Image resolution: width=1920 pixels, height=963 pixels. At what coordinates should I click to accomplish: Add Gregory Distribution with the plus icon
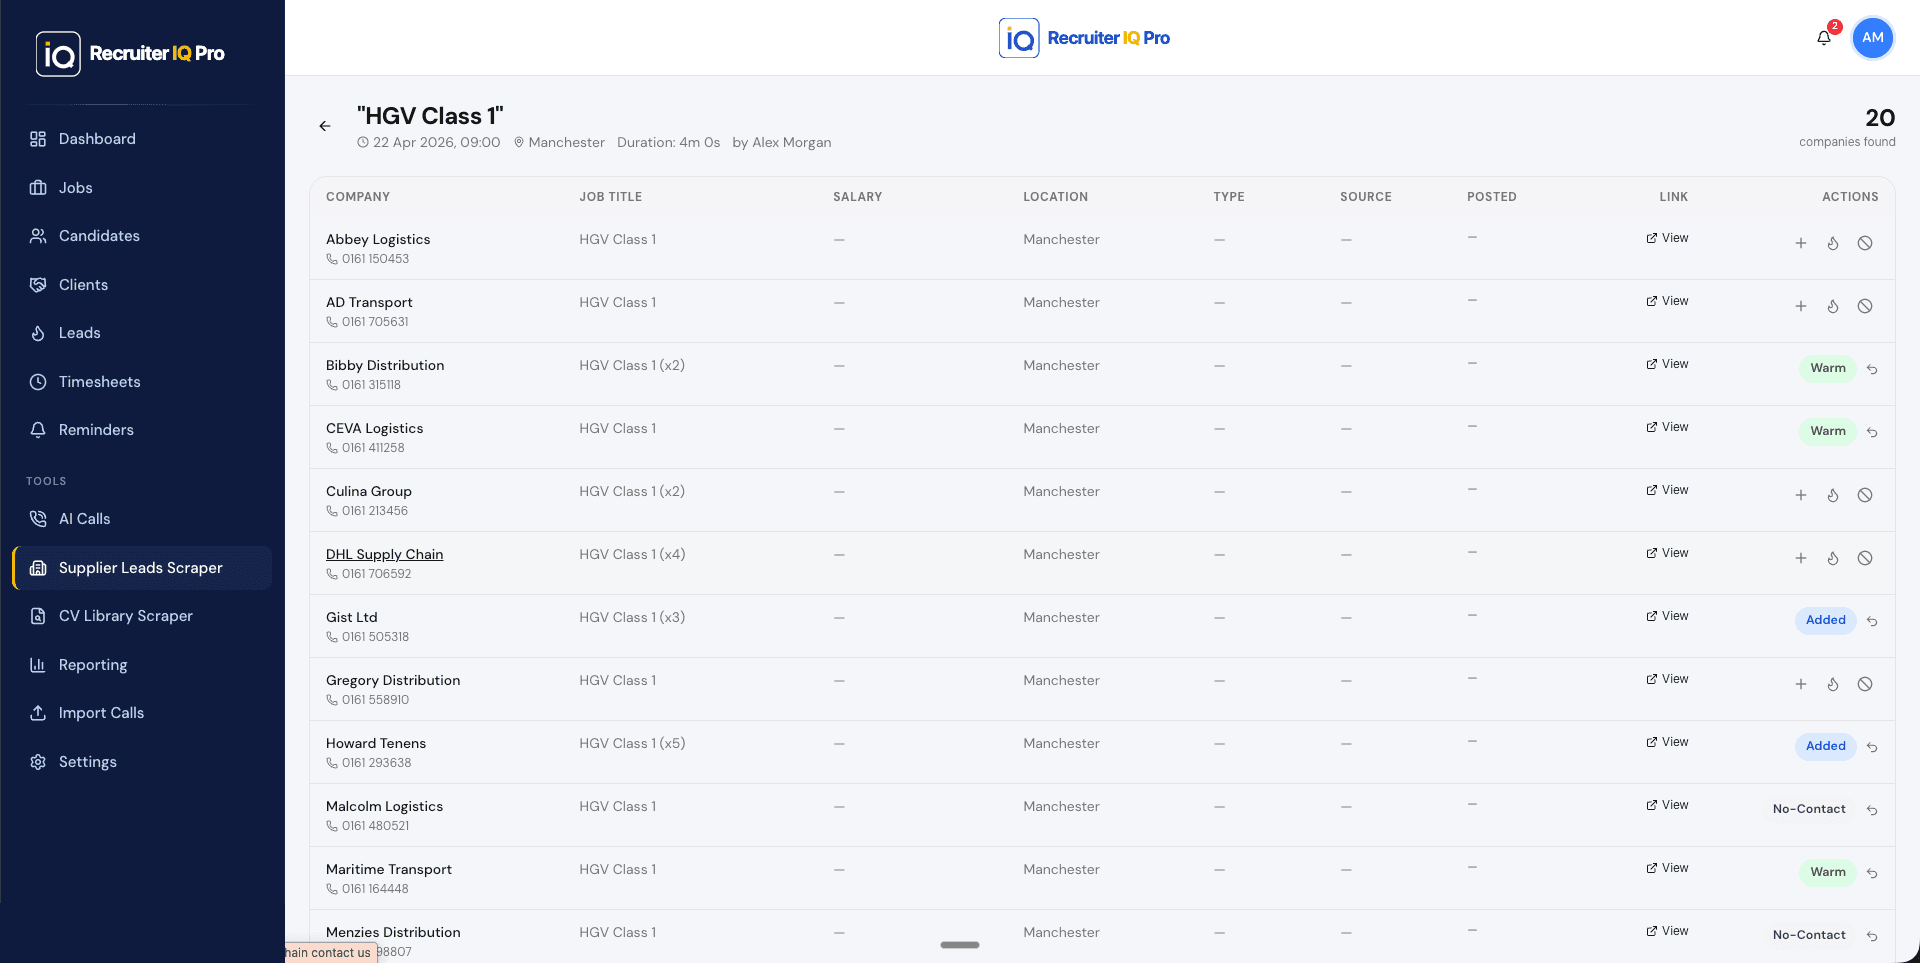(1801, 684)
